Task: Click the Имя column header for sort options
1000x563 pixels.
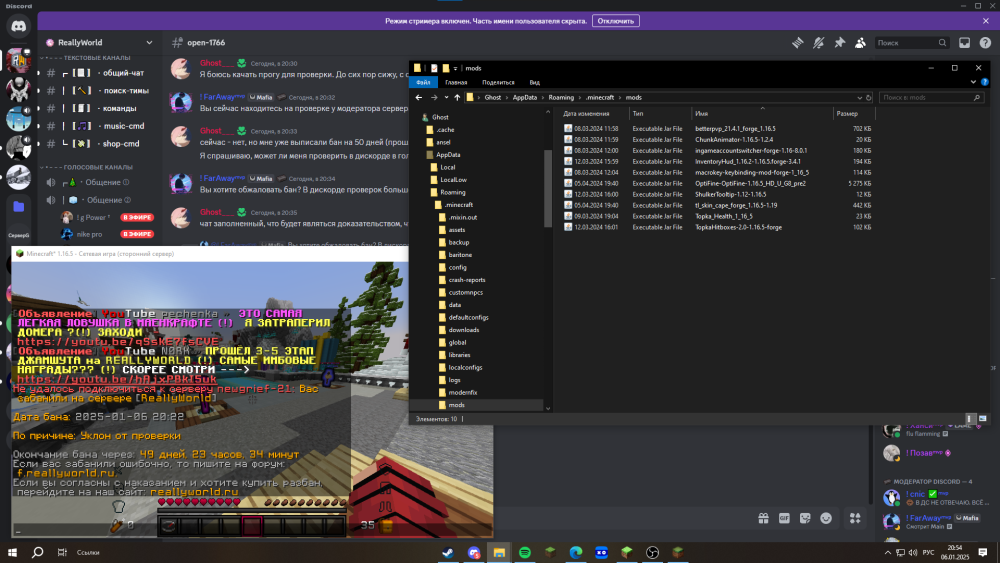Action: (x=762, y=113)
